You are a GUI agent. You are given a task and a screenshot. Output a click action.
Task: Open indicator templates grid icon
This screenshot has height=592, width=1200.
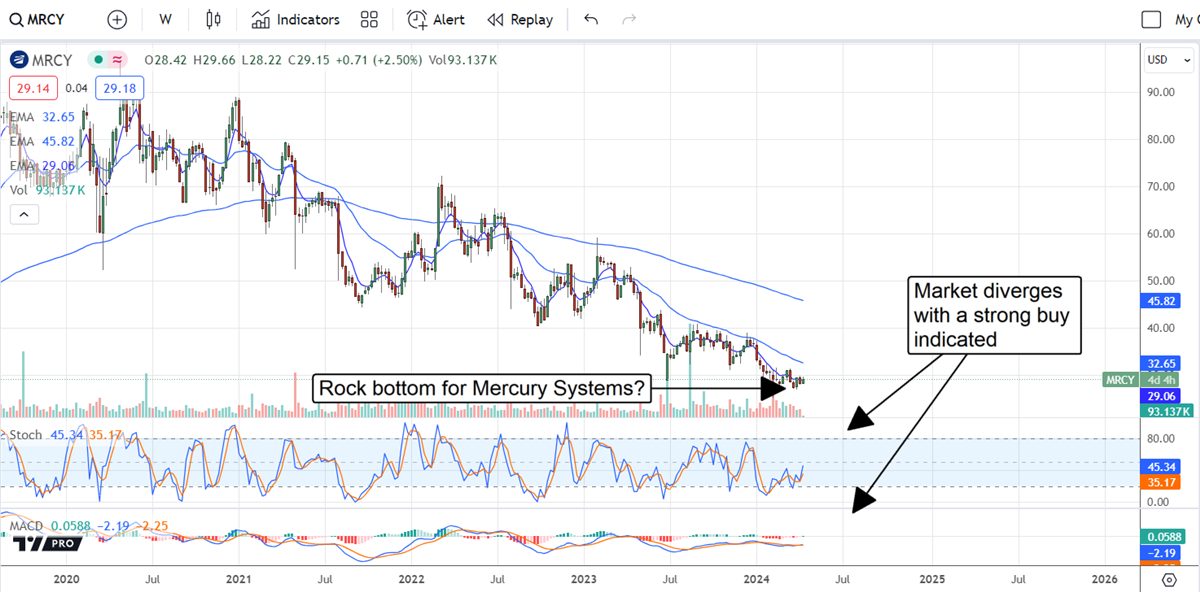point(369,19)
